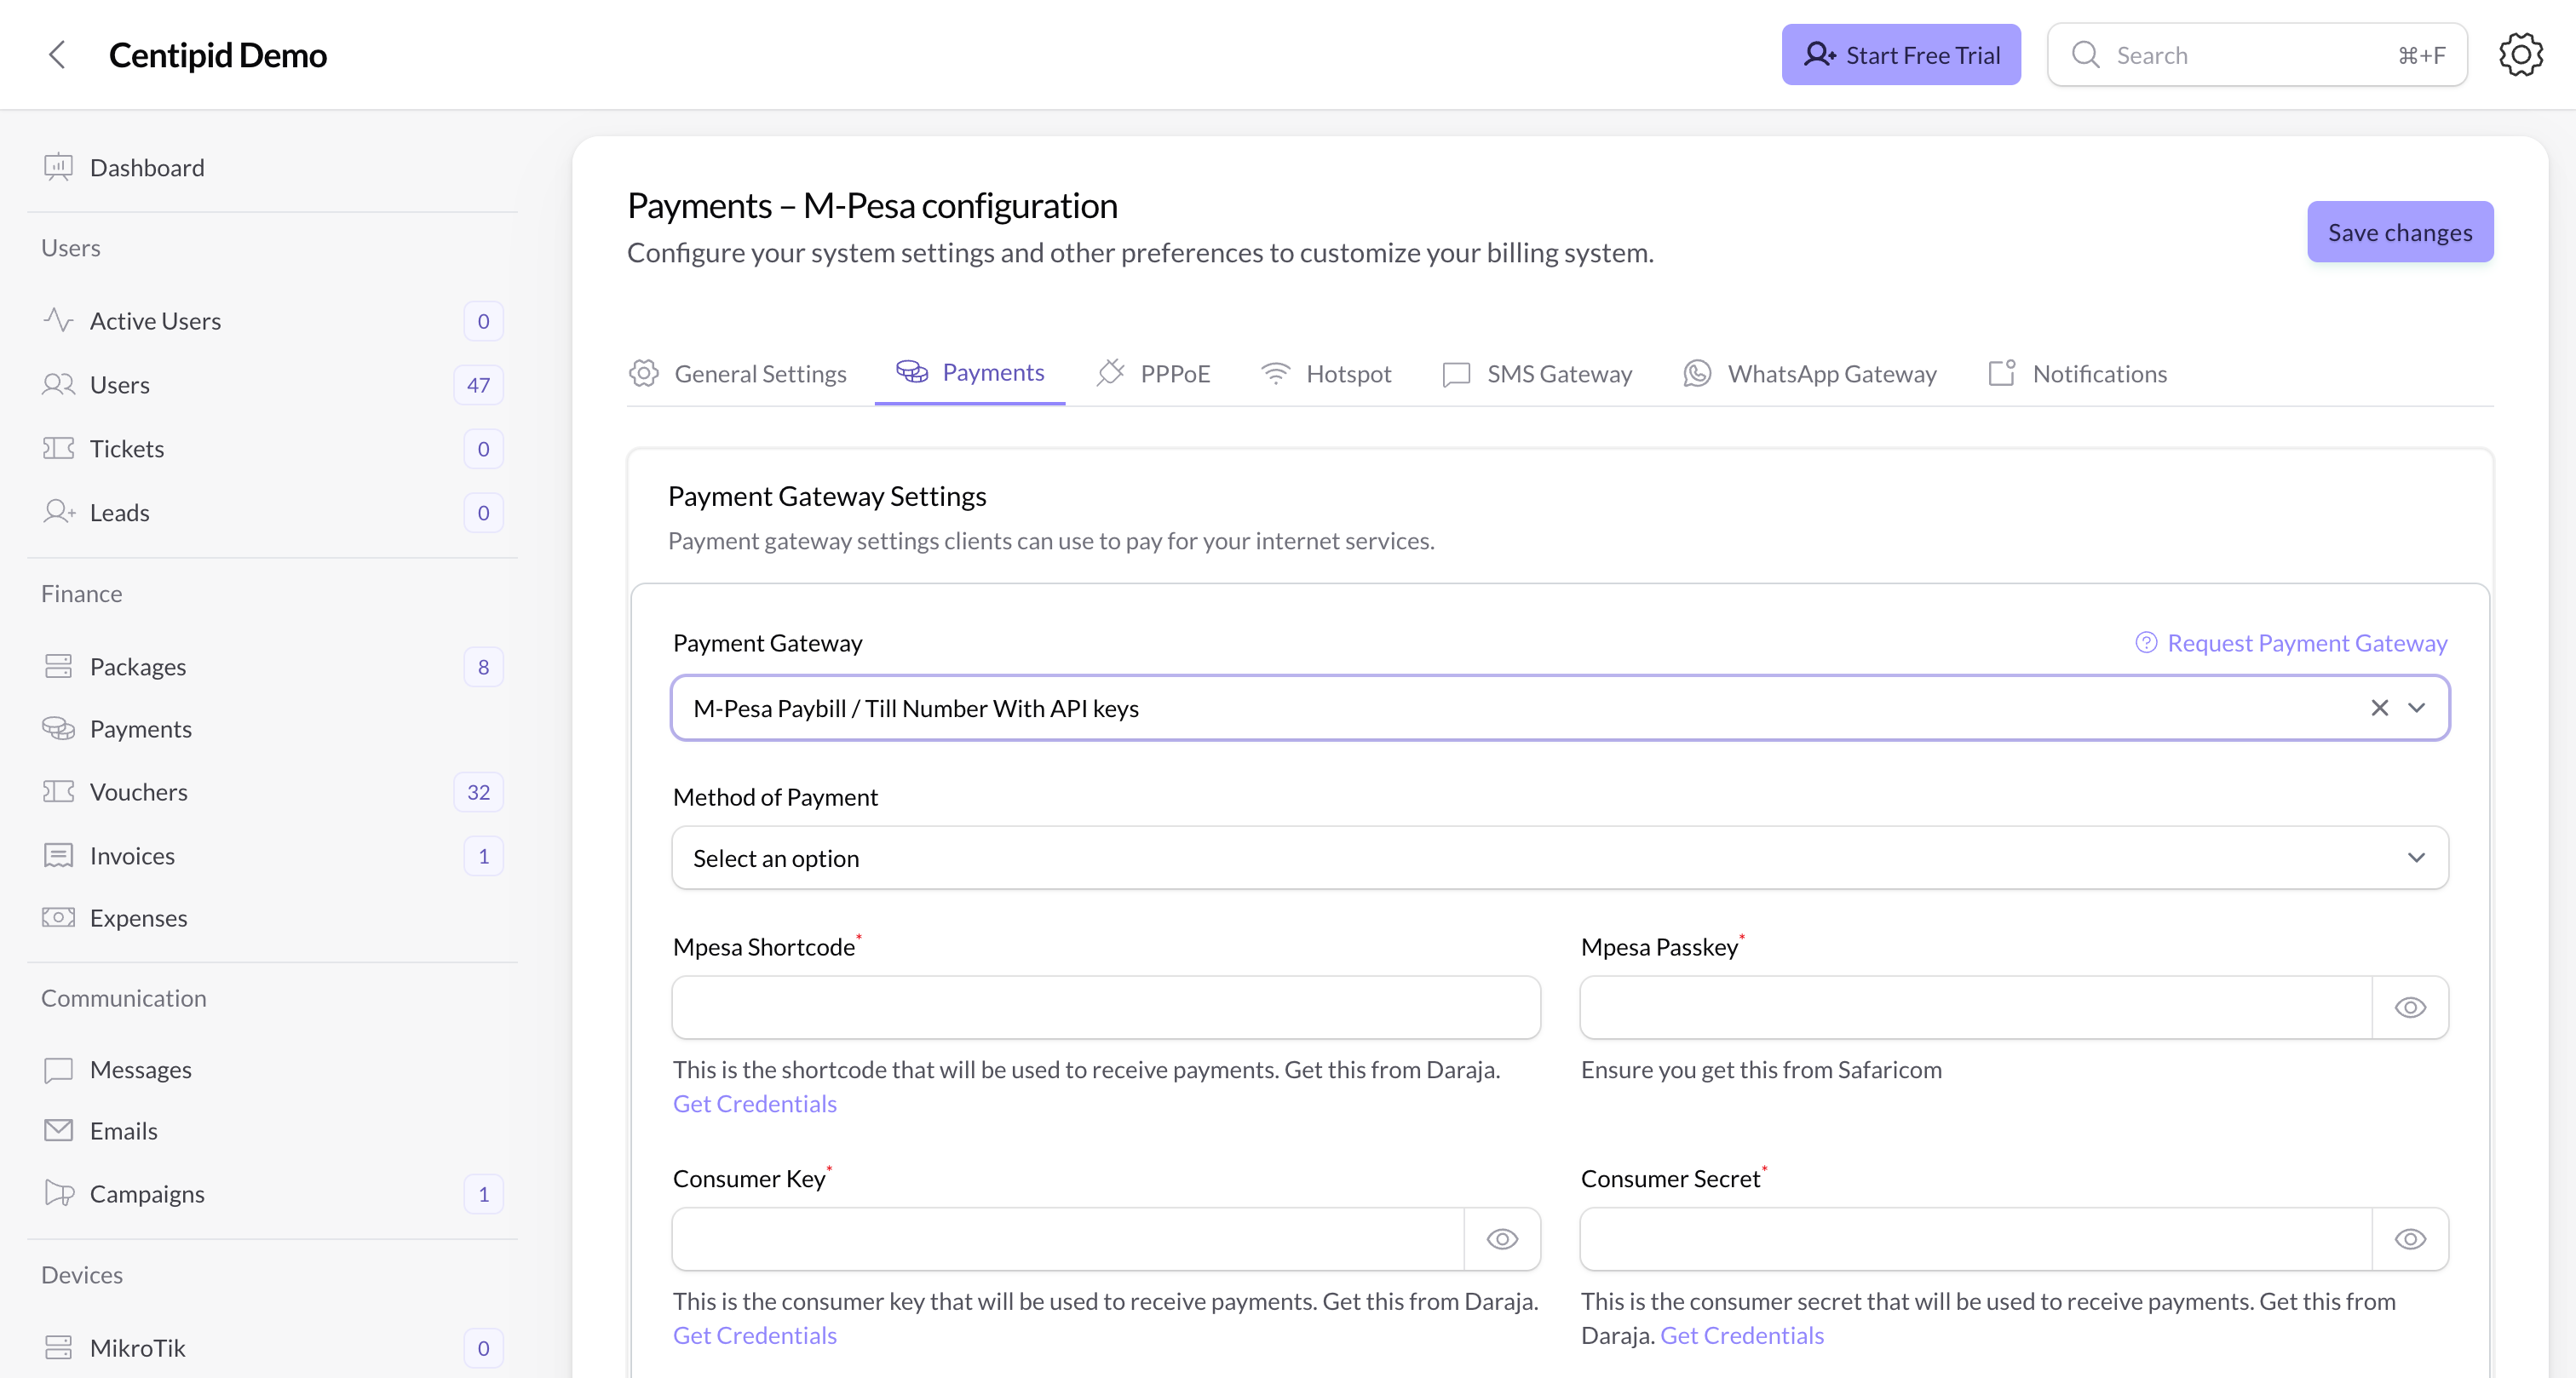Open the Dashboard from the sidebar
This screenshot has height=1378, width=2576.
tap(148, 167)
